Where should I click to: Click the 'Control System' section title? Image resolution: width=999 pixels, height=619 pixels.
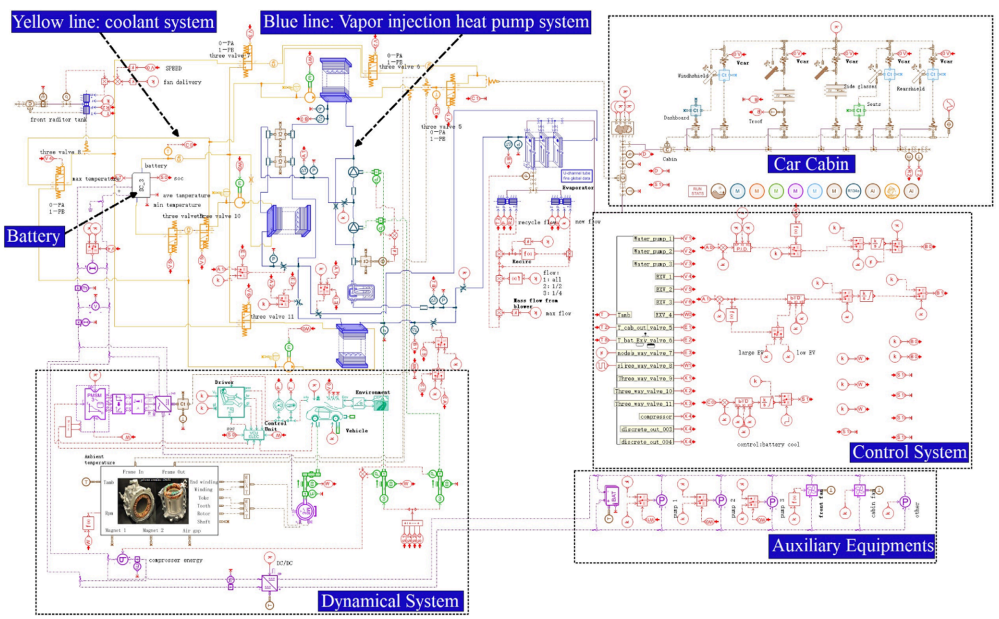[910, 452]
